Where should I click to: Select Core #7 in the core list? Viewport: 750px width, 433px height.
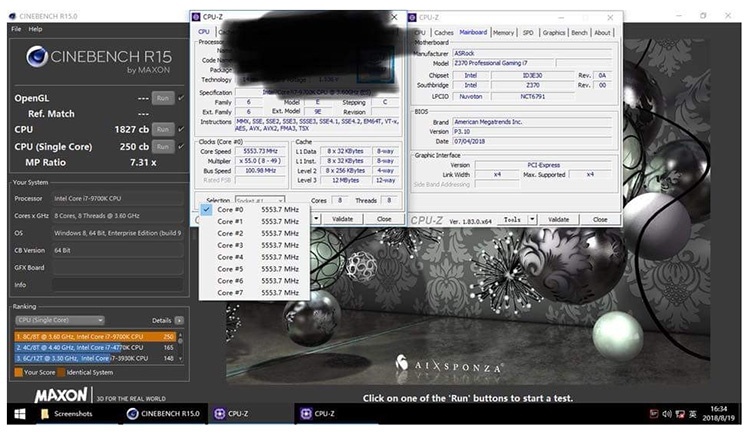click(254, 293)
